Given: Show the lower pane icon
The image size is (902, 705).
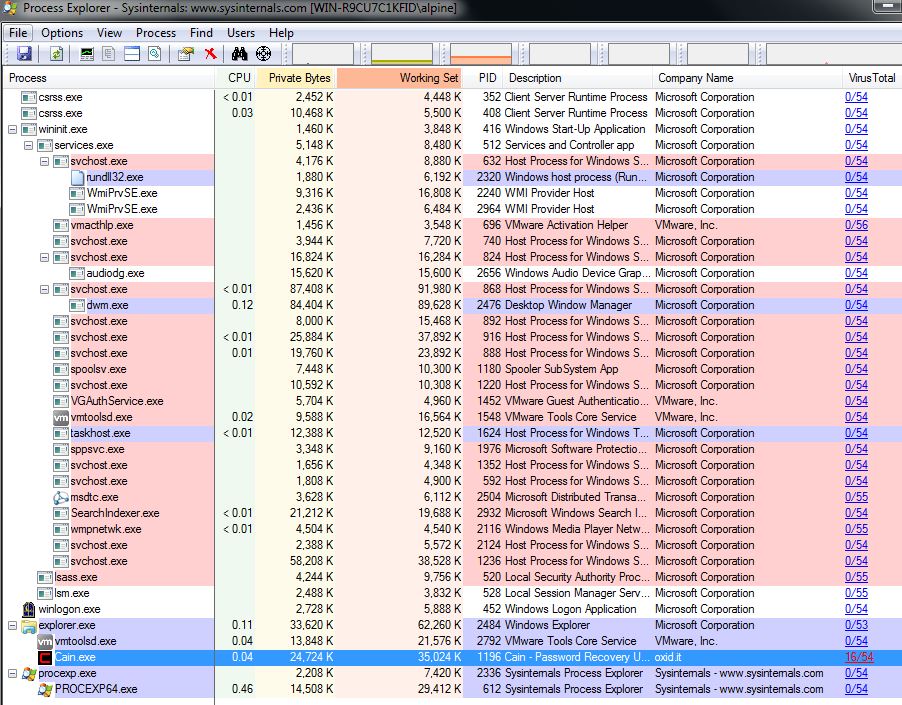Looking at the screenshot, I should point(132,54).
